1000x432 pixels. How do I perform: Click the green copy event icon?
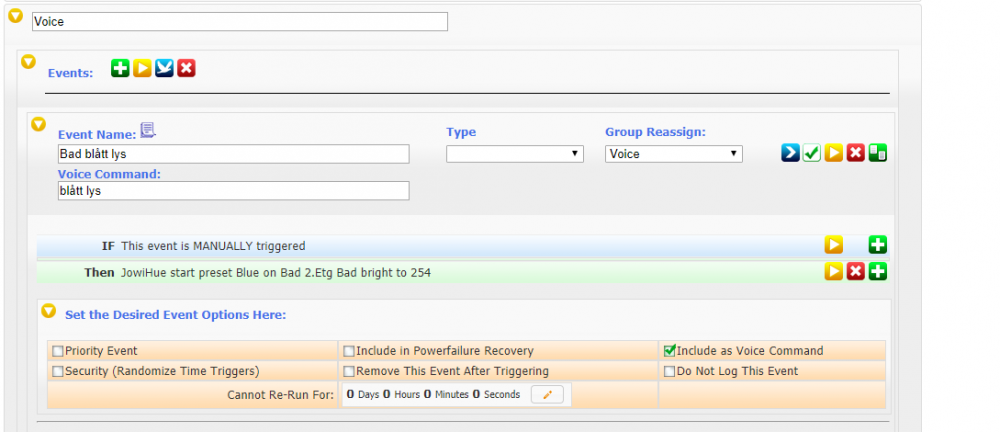click(878, 153)
